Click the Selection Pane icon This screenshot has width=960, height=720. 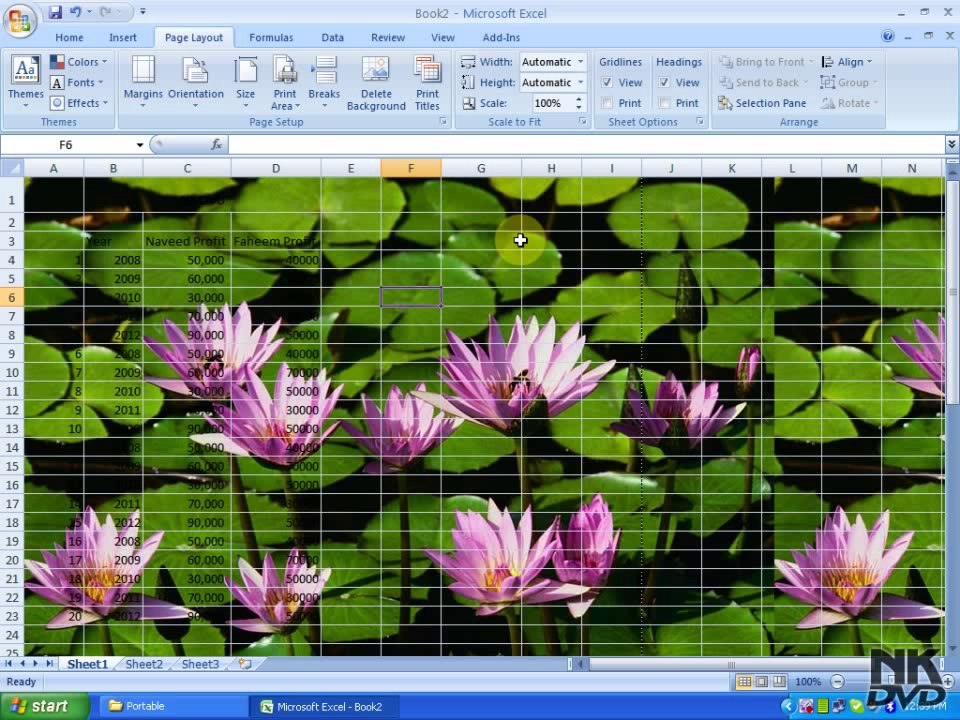click(x=762, y=103)
